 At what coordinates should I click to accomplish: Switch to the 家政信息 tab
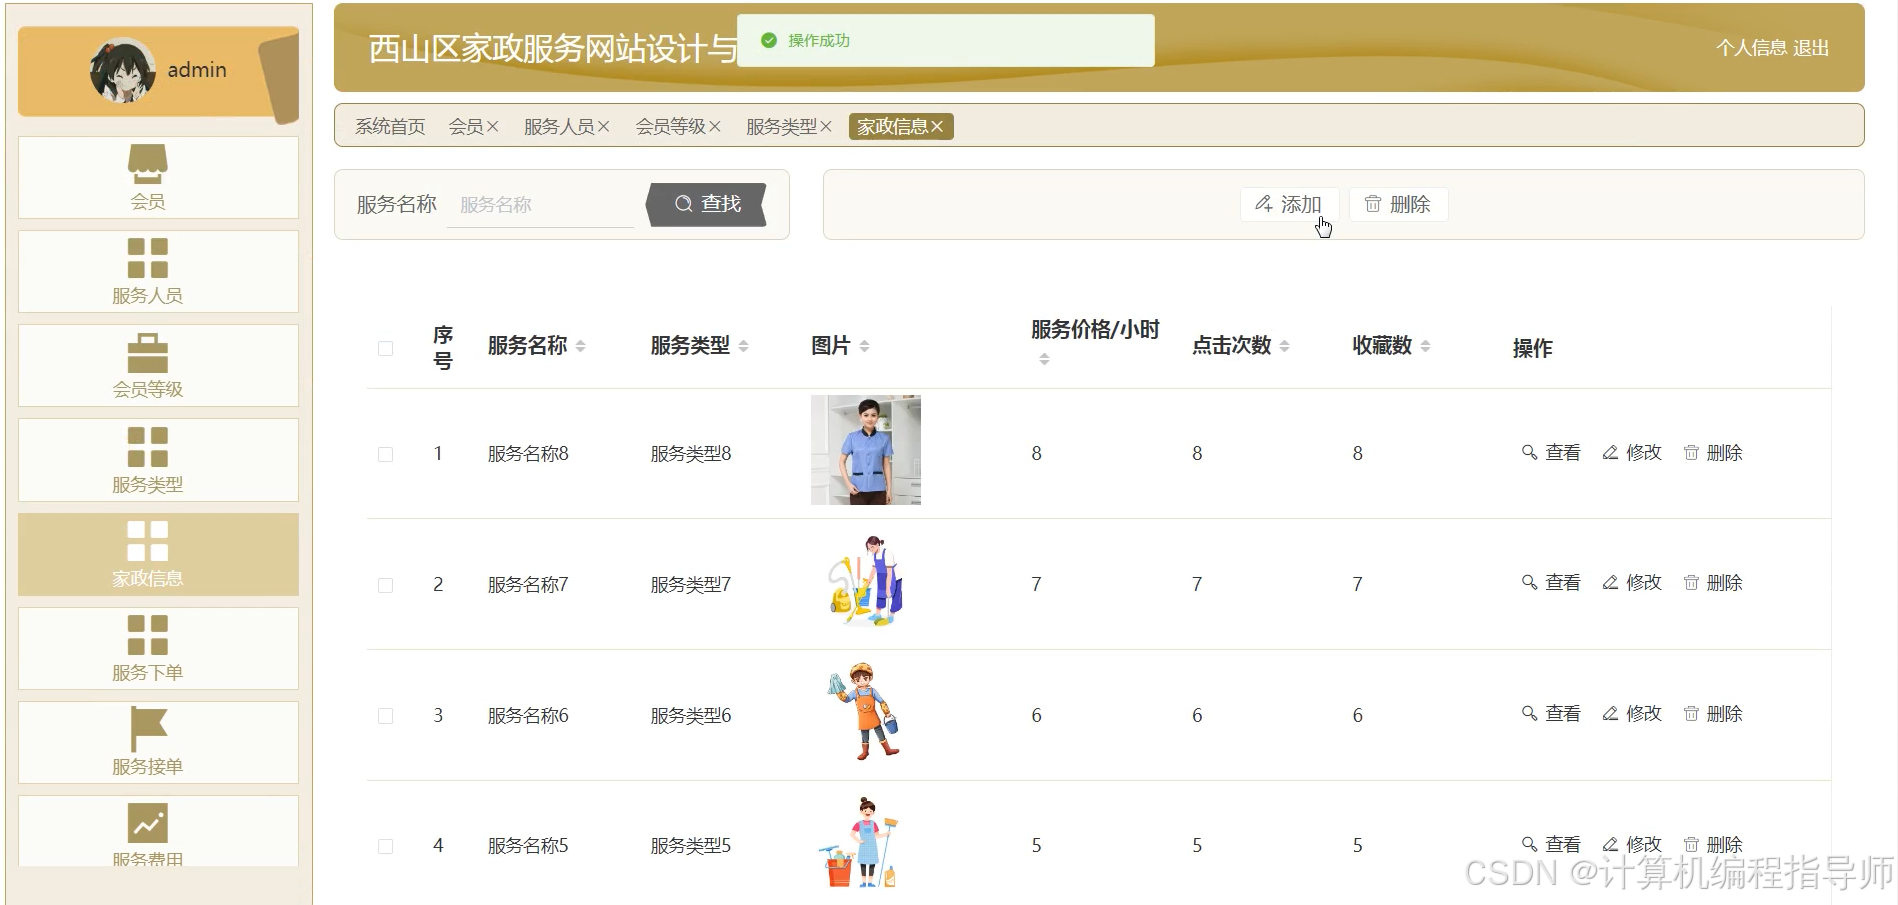(893, 127)
